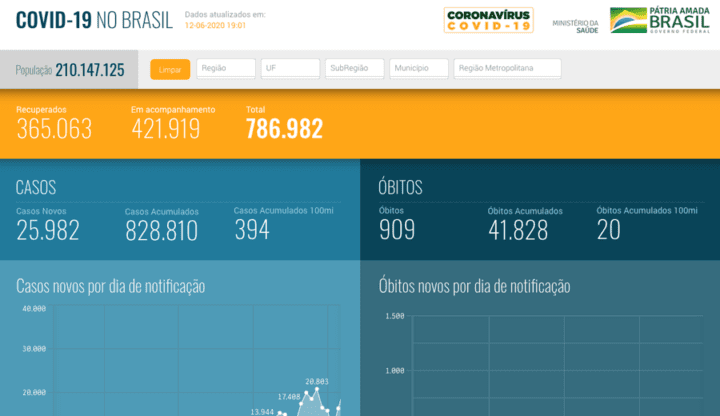Screen dimensions: 720x416
Task: Click the 17.408 data point label
Action: point(289,397)
